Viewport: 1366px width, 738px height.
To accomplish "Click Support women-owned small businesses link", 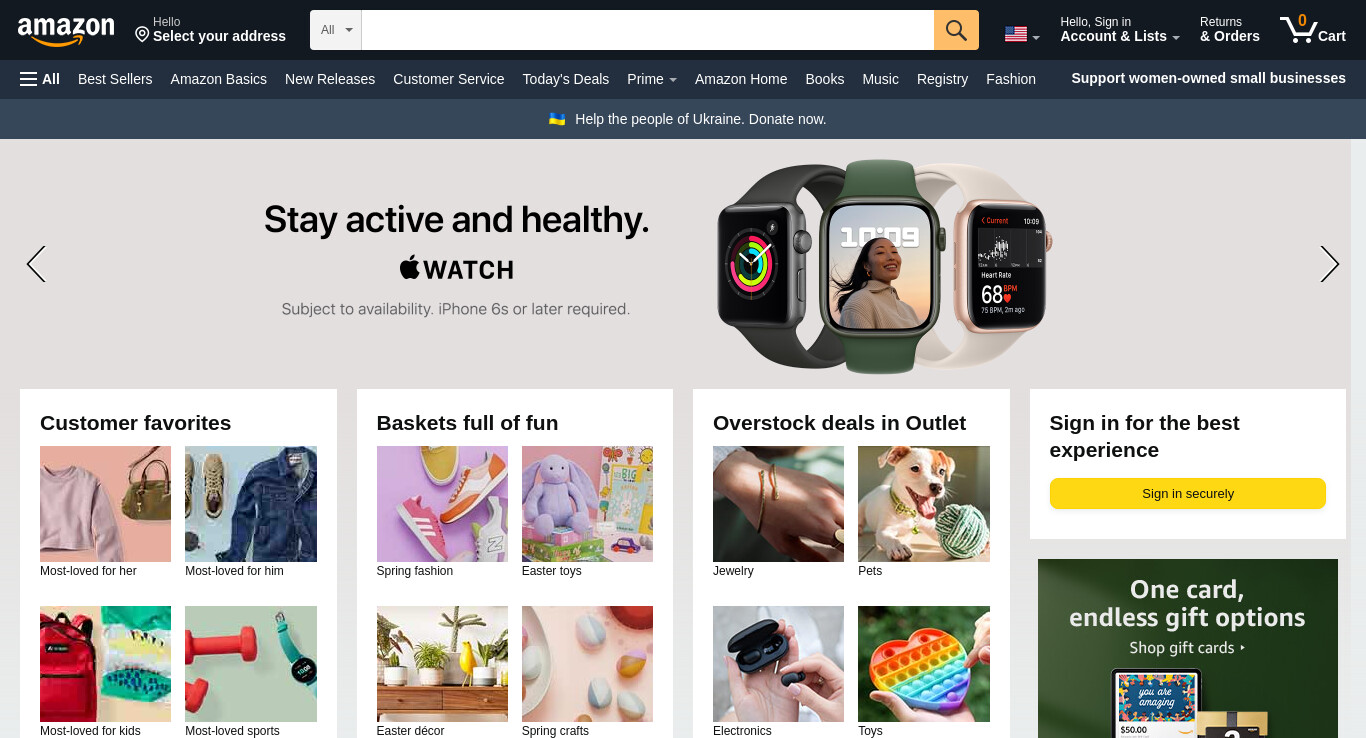I will click(x=1208, y=78).
